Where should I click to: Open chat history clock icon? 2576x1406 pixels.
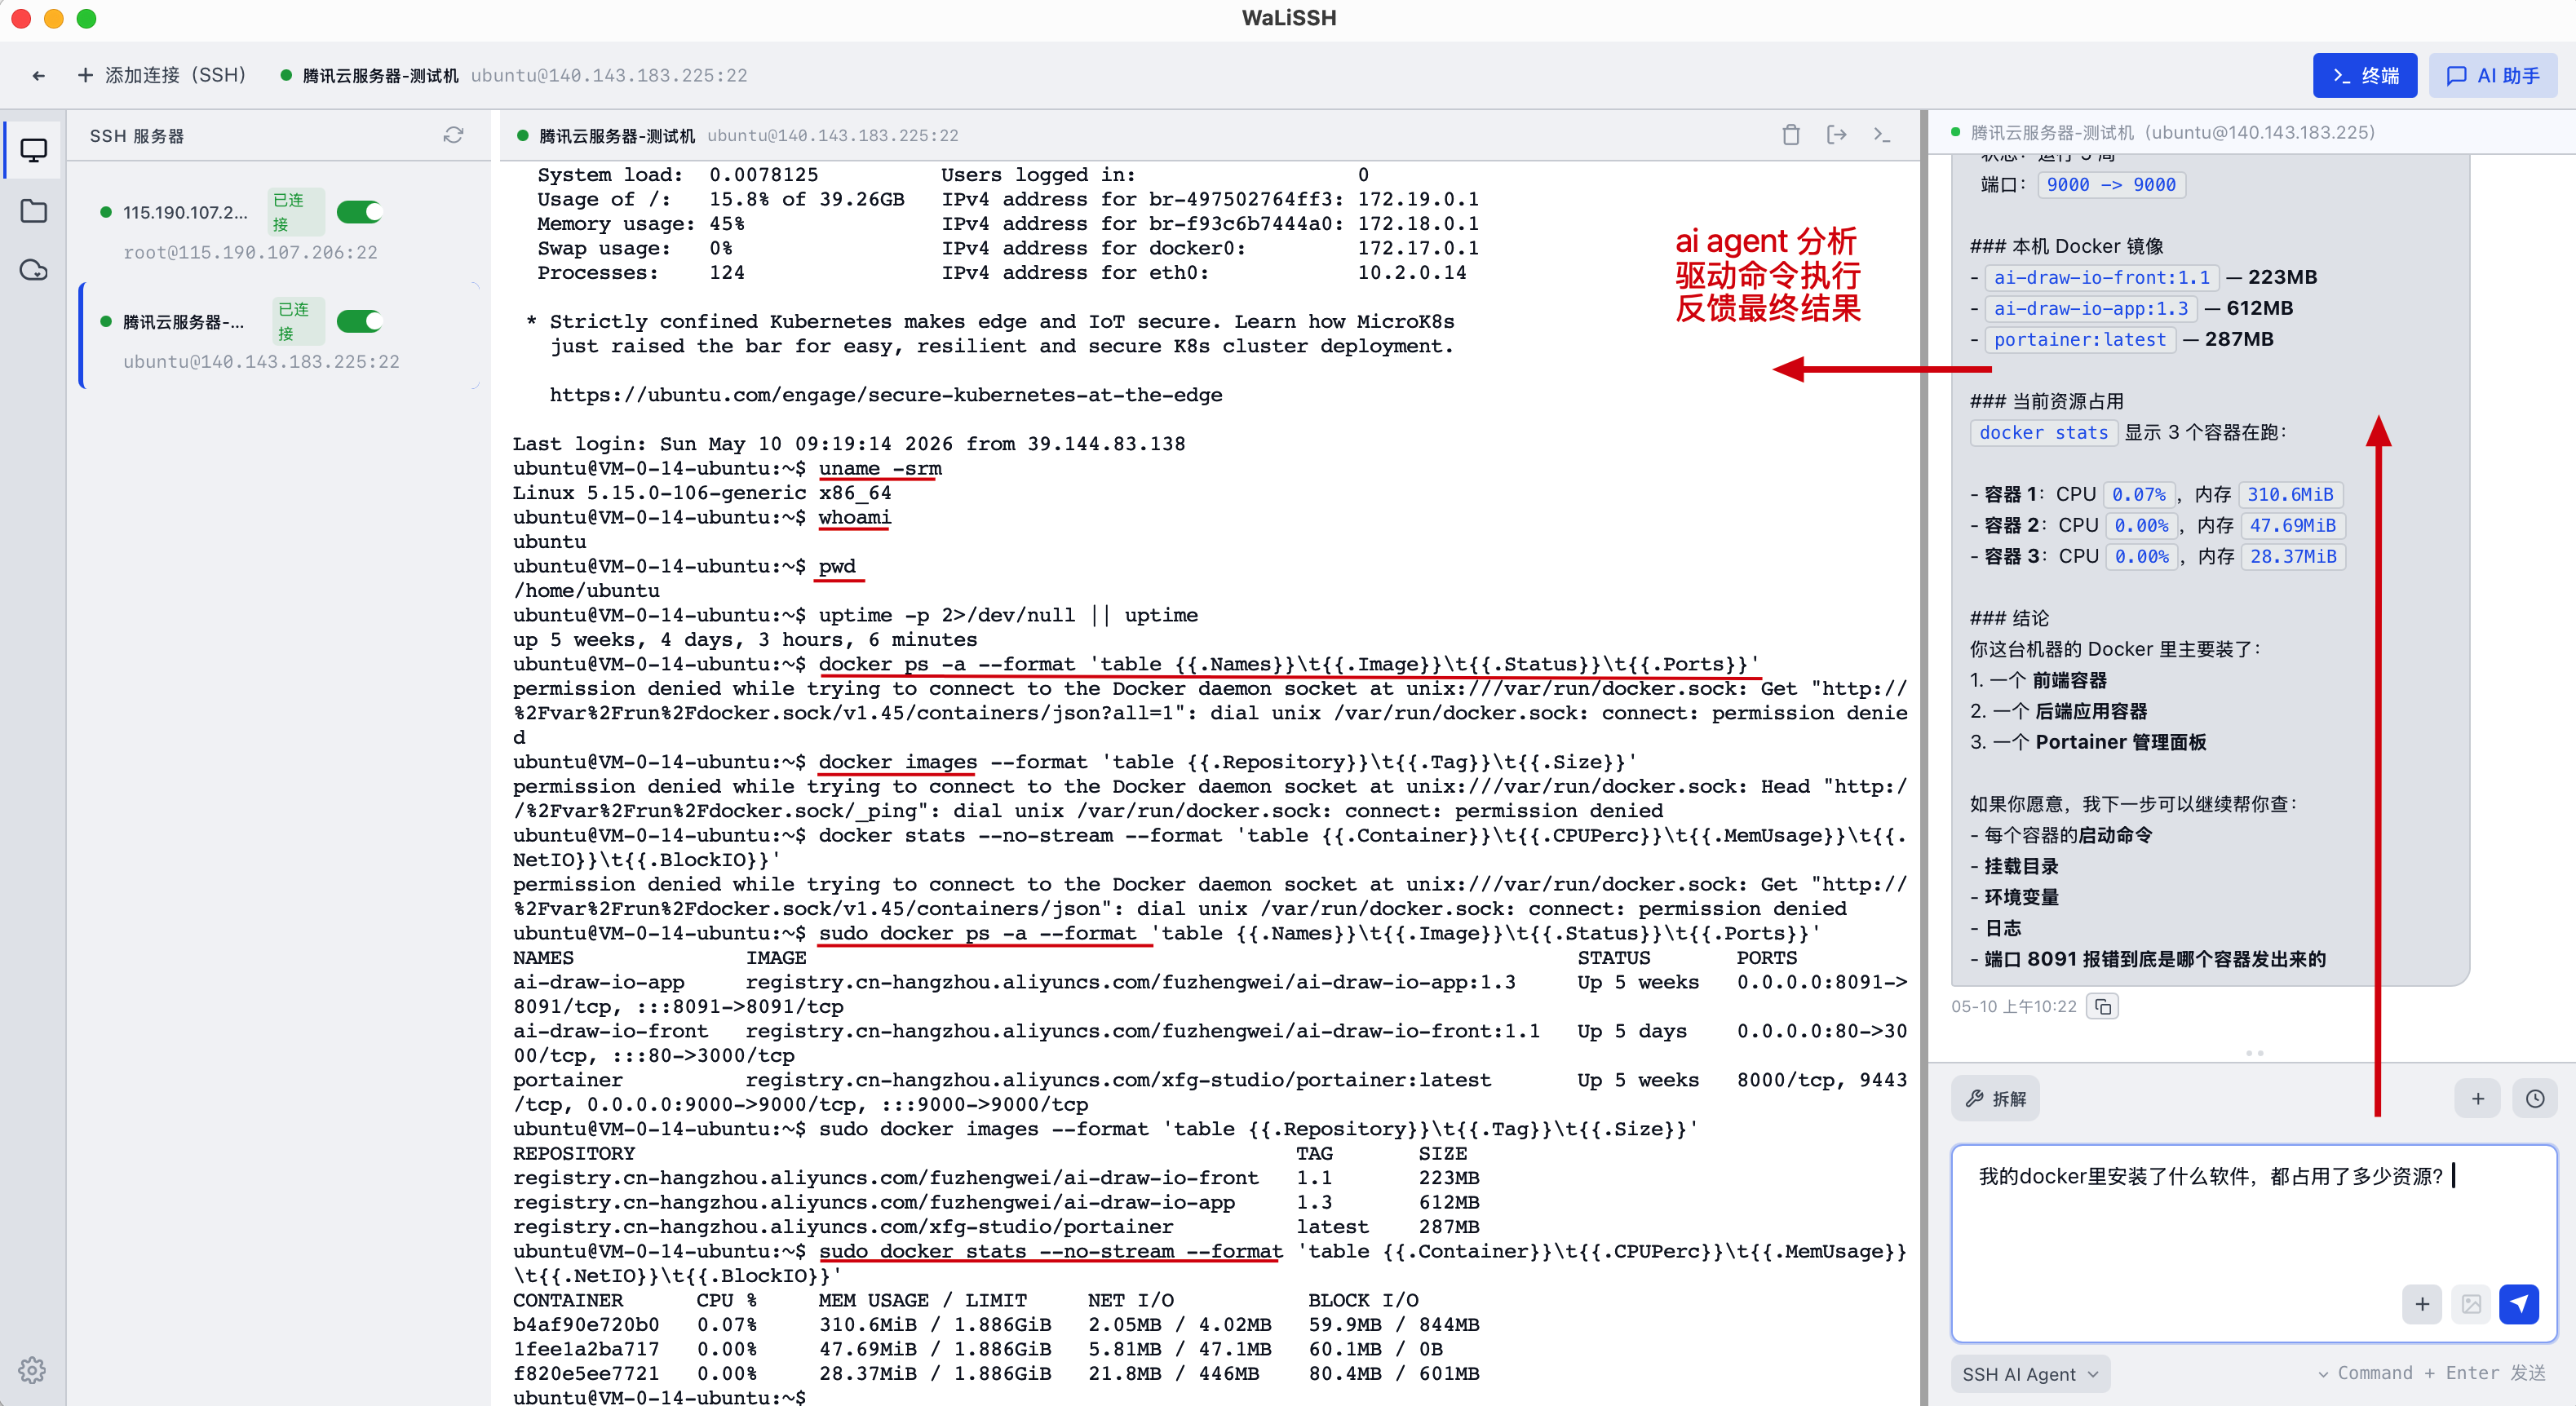click(2535, 1099)
